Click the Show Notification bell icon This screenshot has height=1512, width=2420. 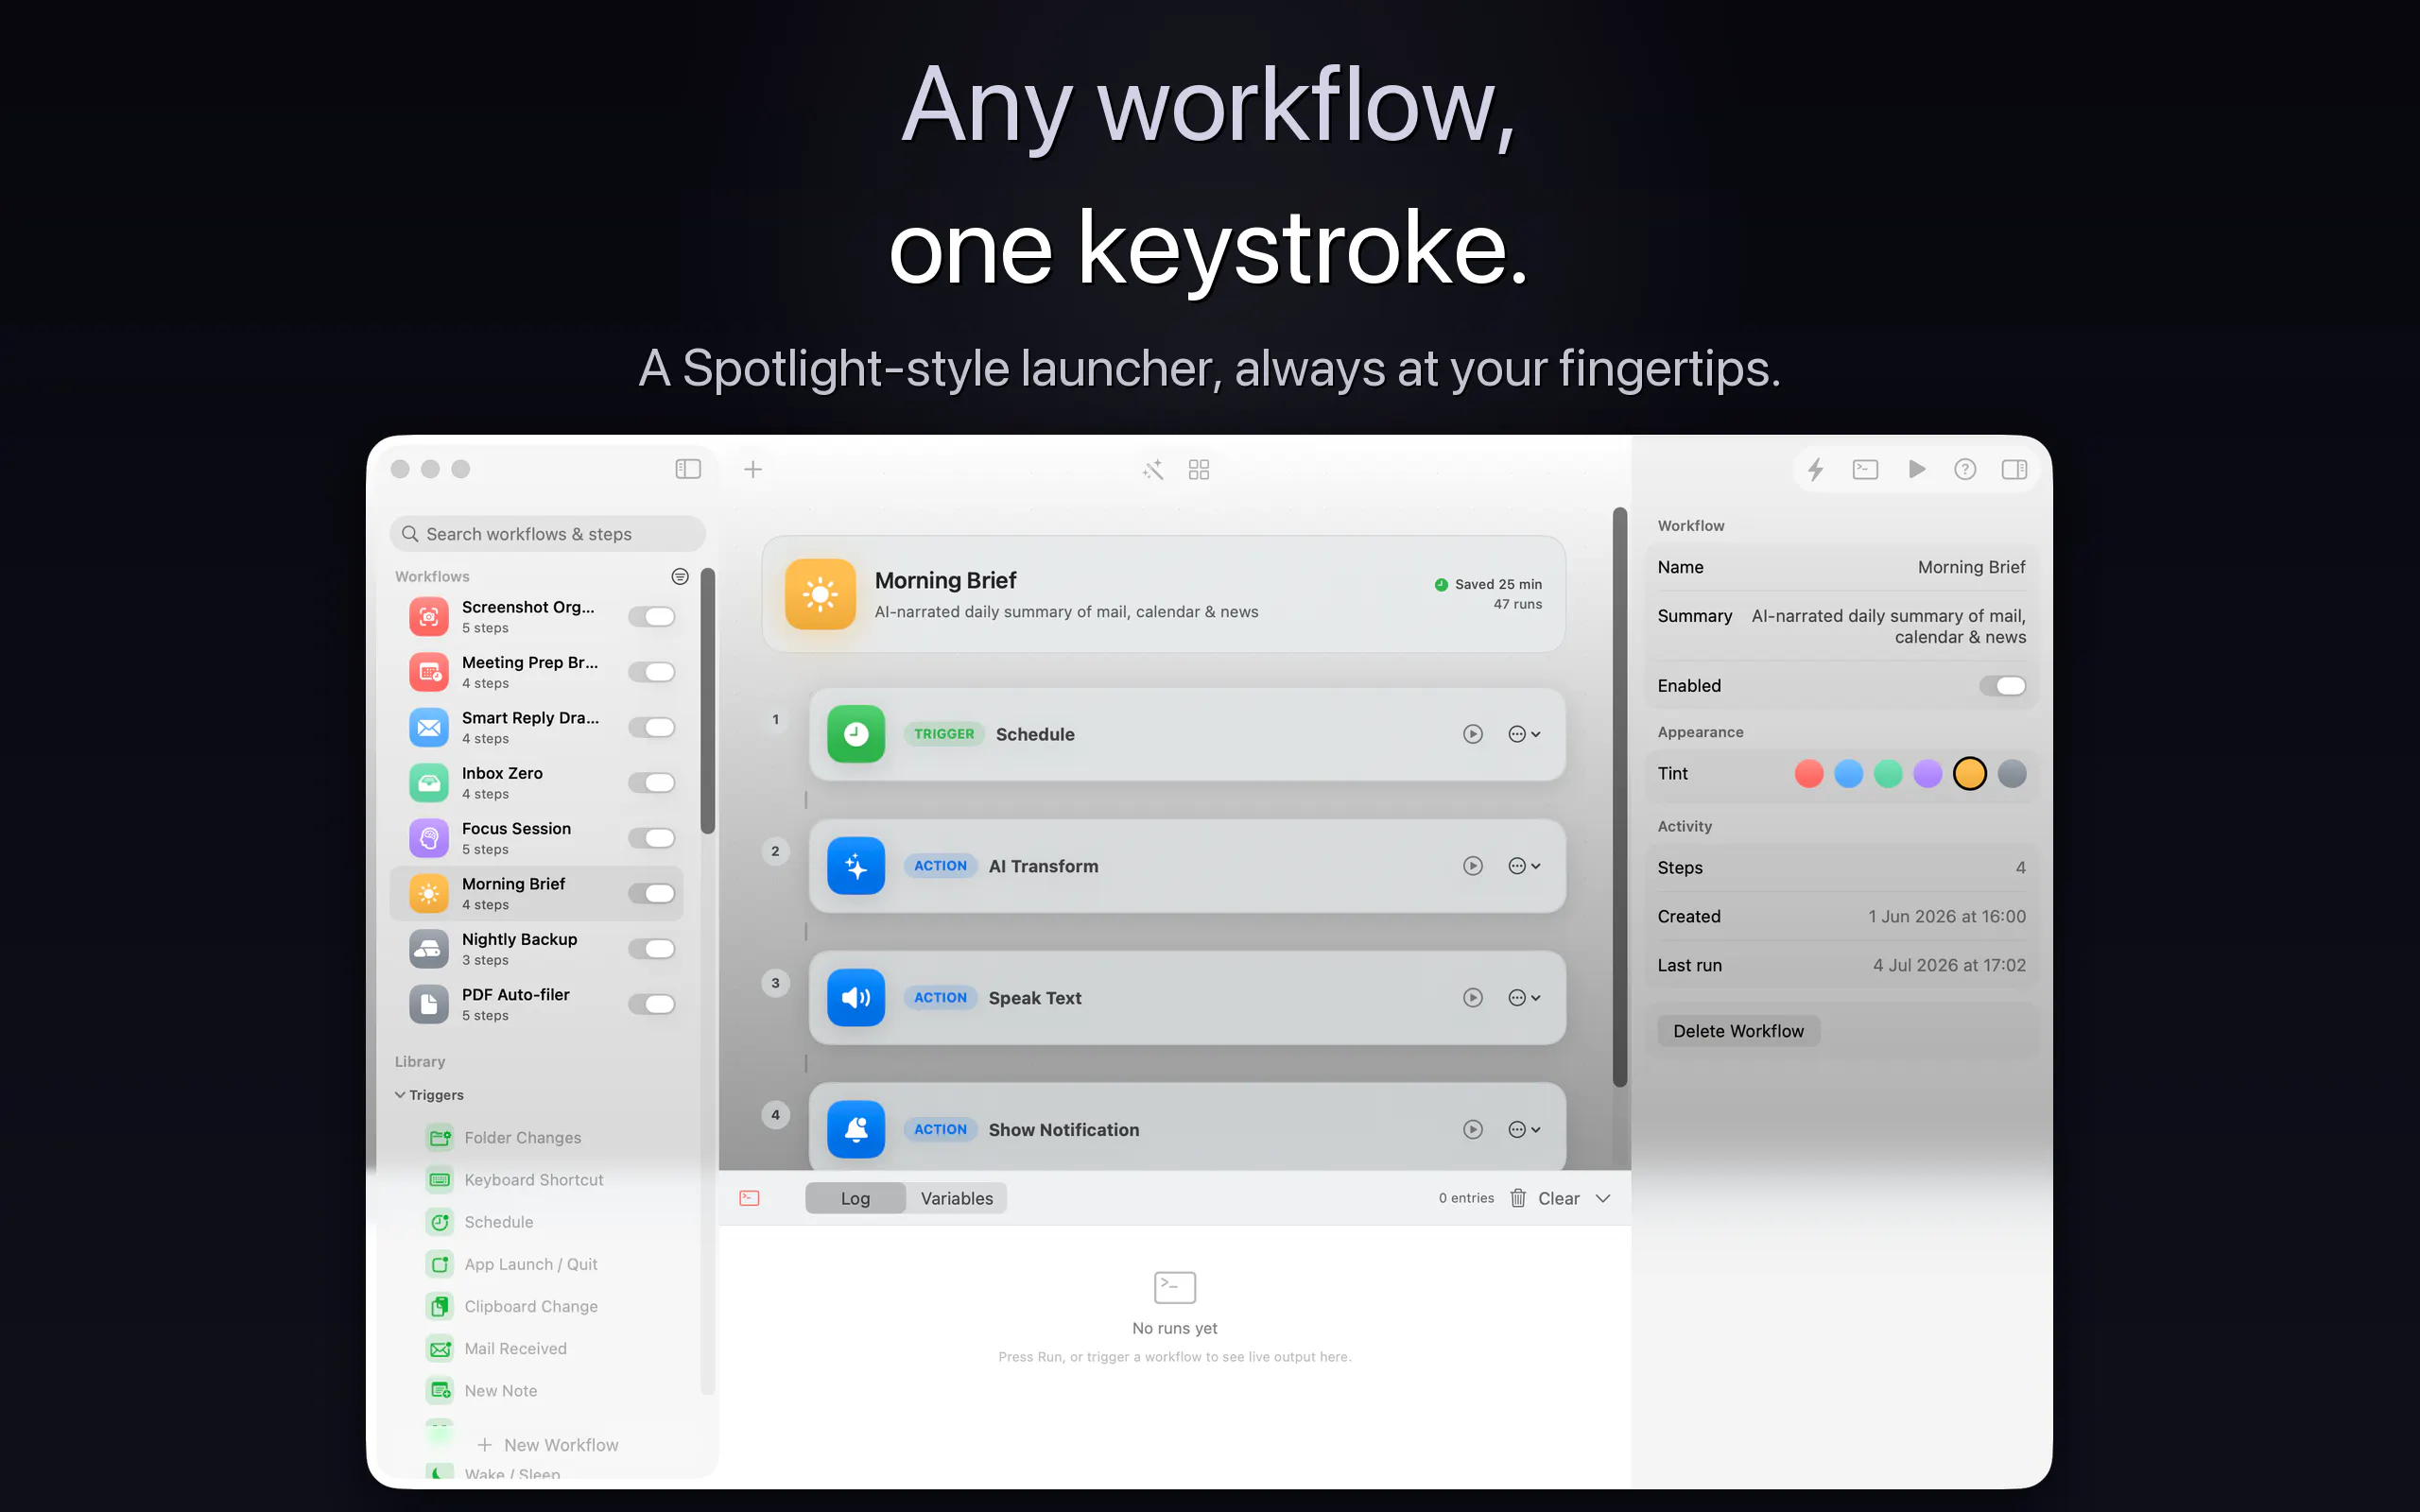pos(856,1130)
